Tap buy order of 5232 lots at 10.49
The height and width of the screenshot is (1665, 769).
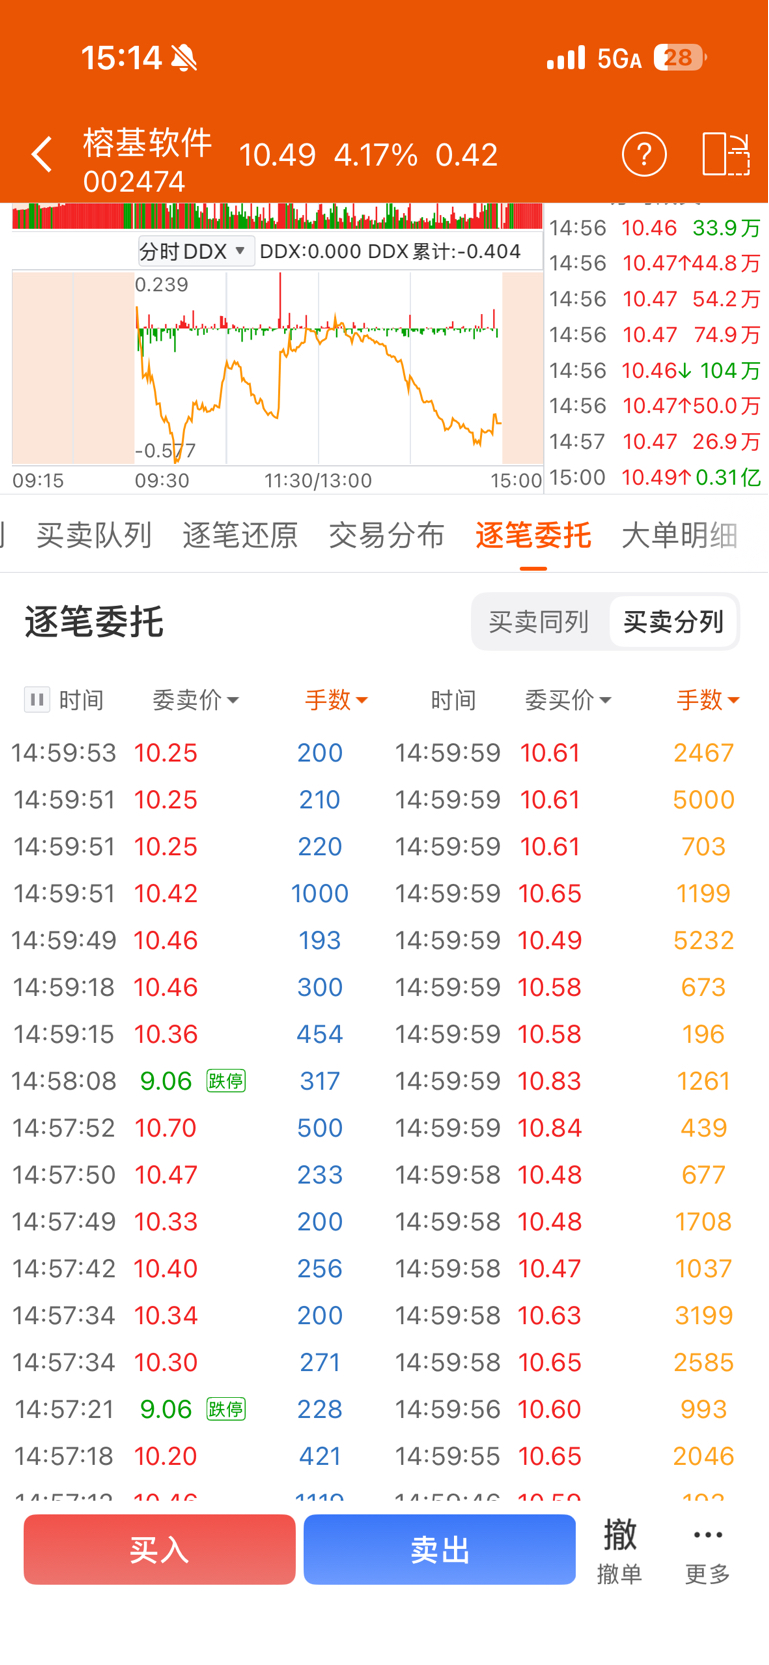click(x=576, y=940)
